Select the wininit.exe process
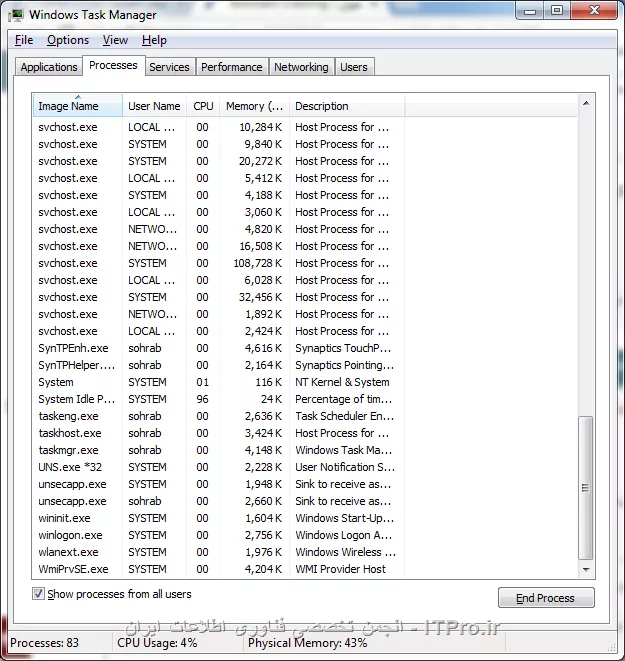 (x=218, y=518)
